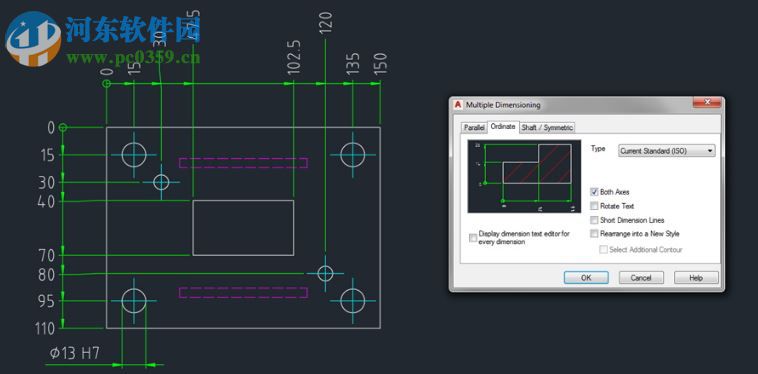
Task: Open the Type dropdown Current Standard (ISO)
Action: [x=667, y=151]
